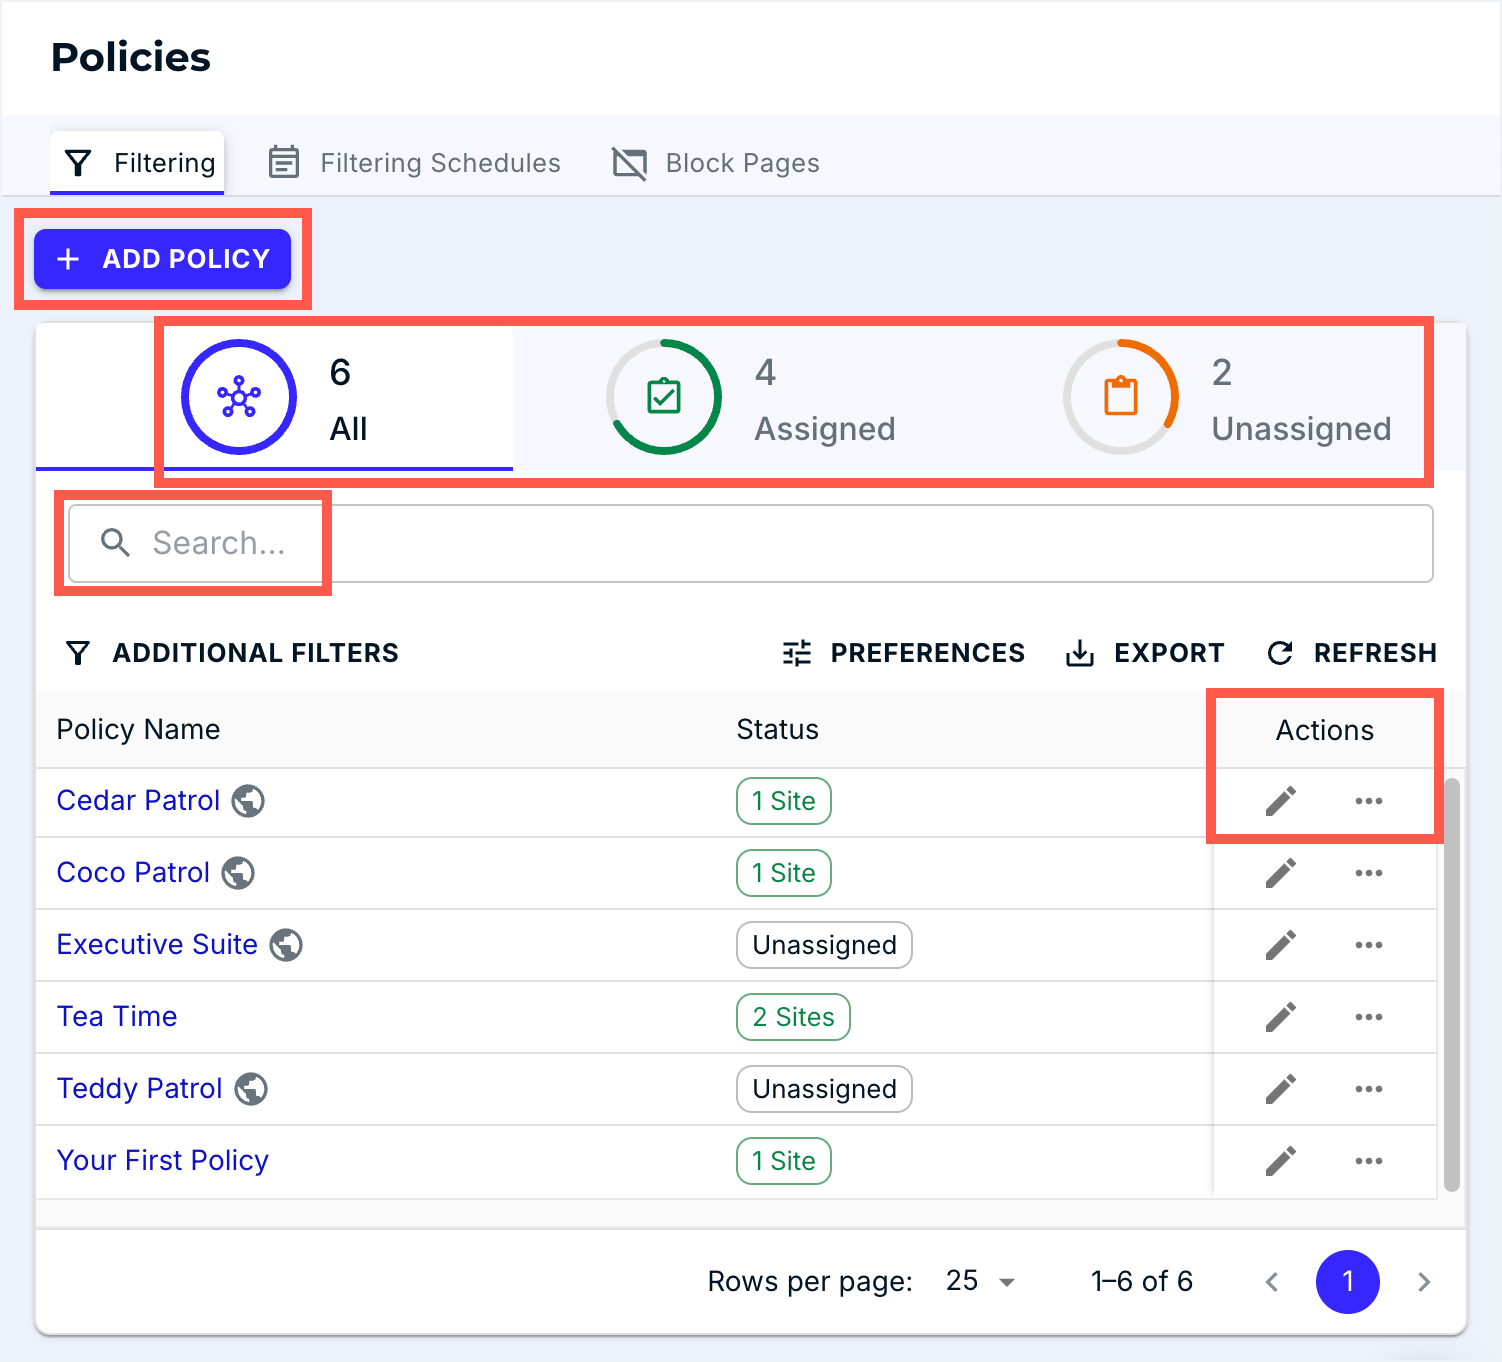Filter to show Assigned policies
Viewport: 1502px width, 1362px height.
752,399
